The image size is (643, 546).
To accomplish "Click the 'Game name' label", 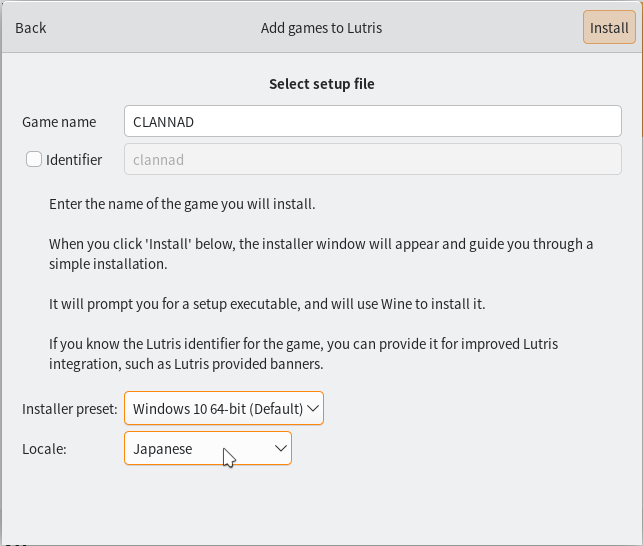I will (59, 122).
